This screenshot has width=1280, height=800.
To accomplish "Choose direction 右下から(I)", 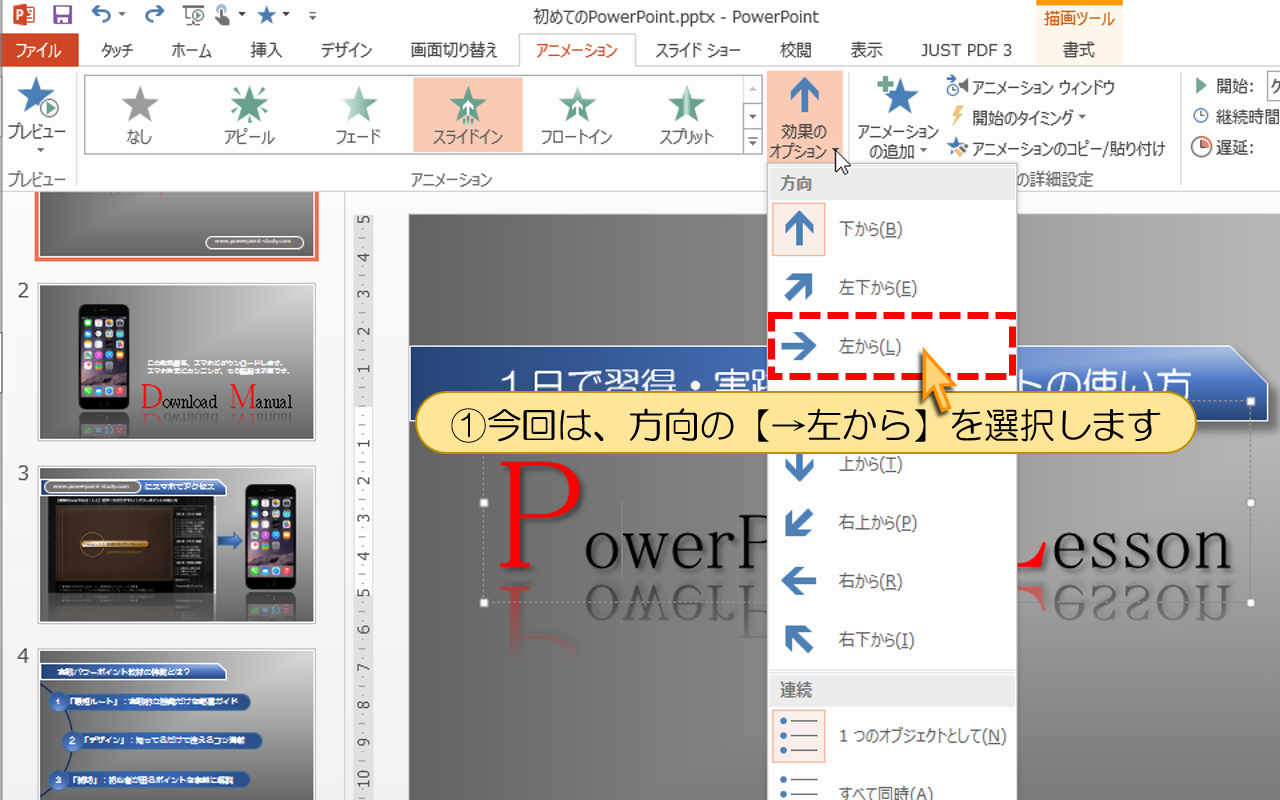I will click(x=892, y=640).
